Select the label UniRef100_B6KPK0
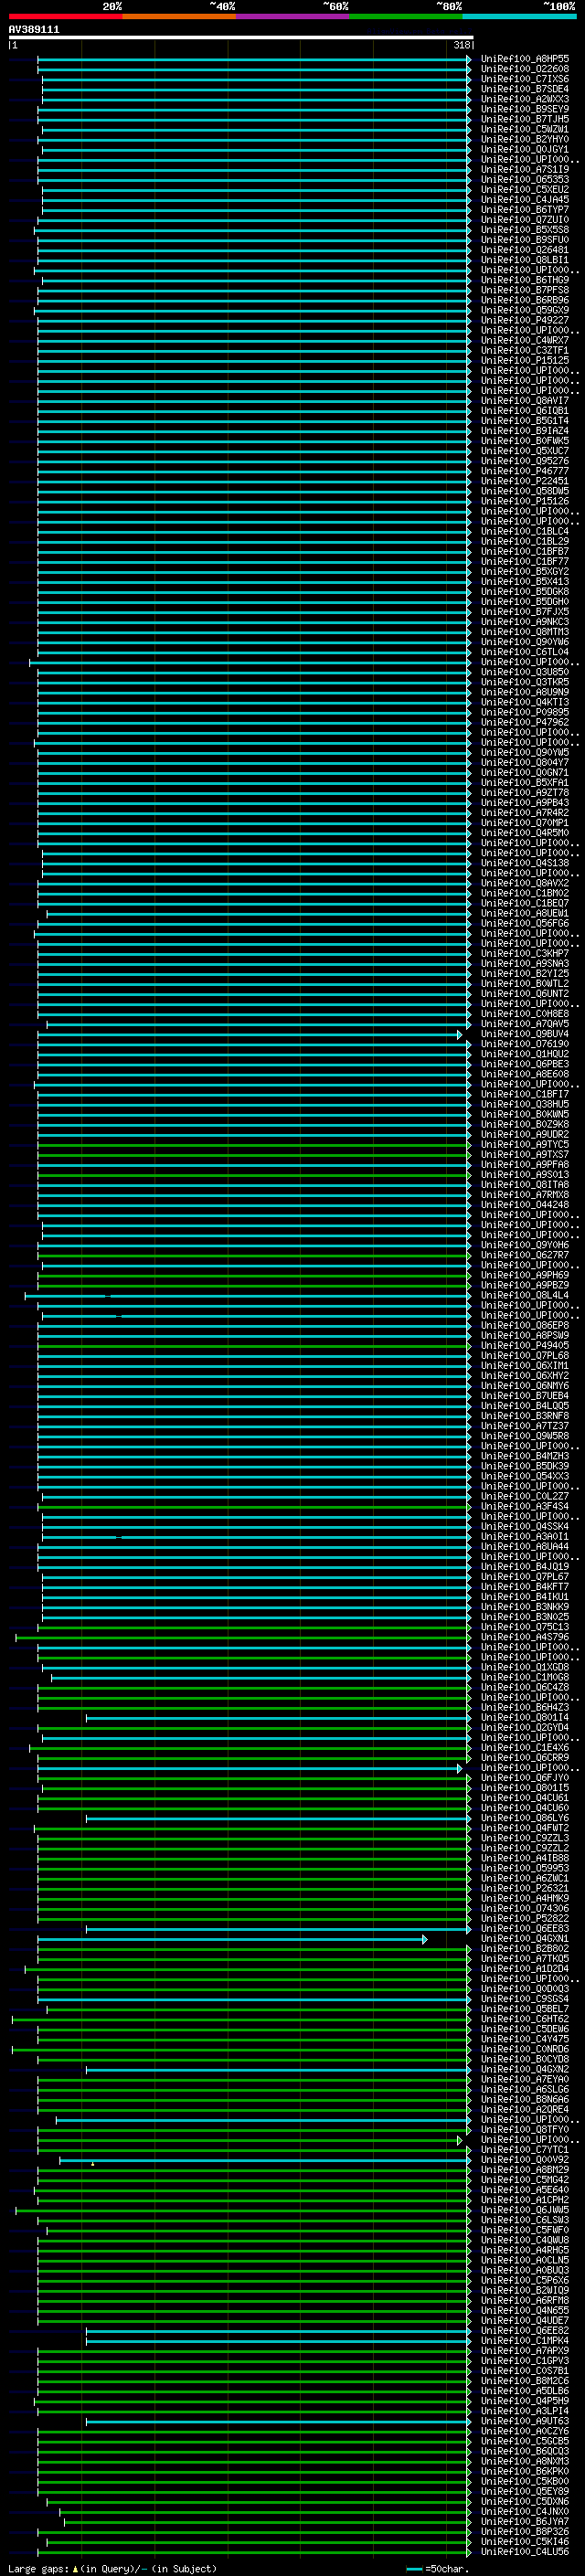The image size is (585, 2576). point(525,2470)
